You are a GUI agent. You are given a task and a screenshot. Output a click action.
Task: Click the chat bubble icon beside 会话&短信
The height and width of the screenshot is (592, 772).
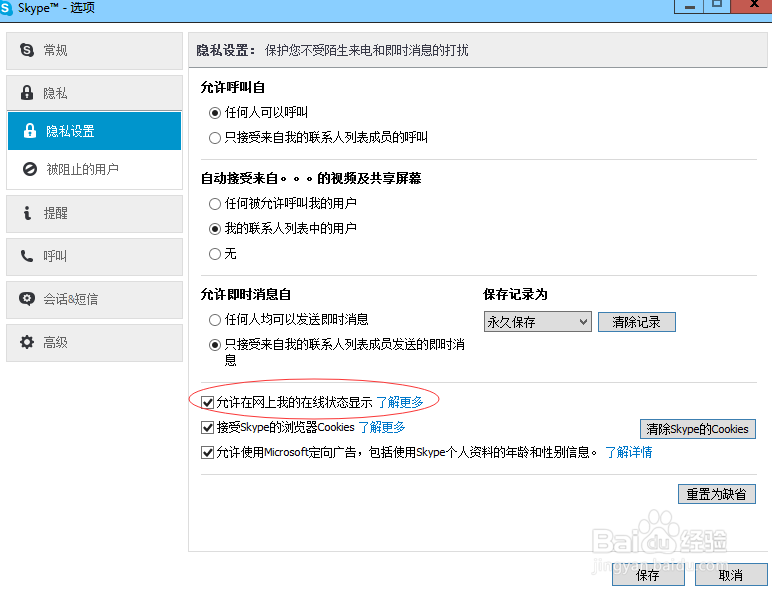pyautogui.click(x=27, y=298)
